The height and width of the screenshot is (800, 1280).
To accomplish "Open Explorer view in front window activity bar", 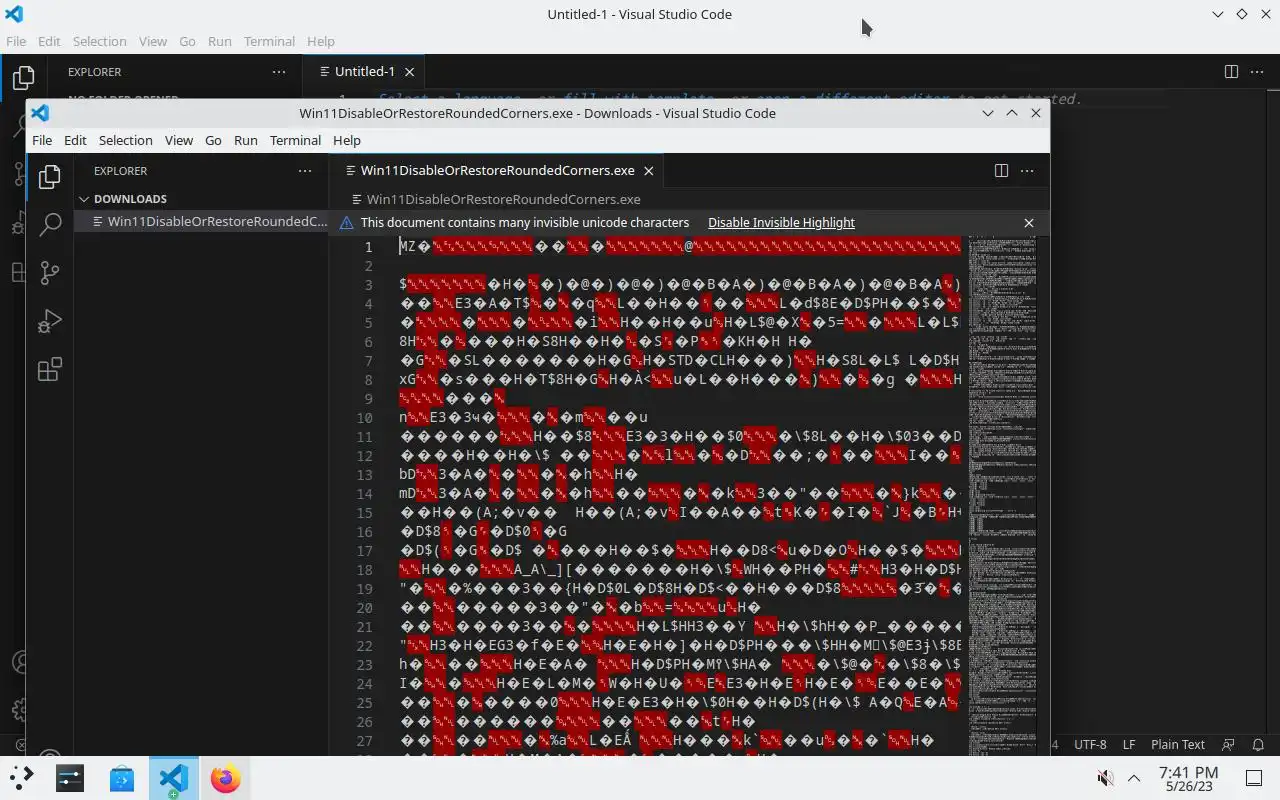I will click(x=49, y=177).
